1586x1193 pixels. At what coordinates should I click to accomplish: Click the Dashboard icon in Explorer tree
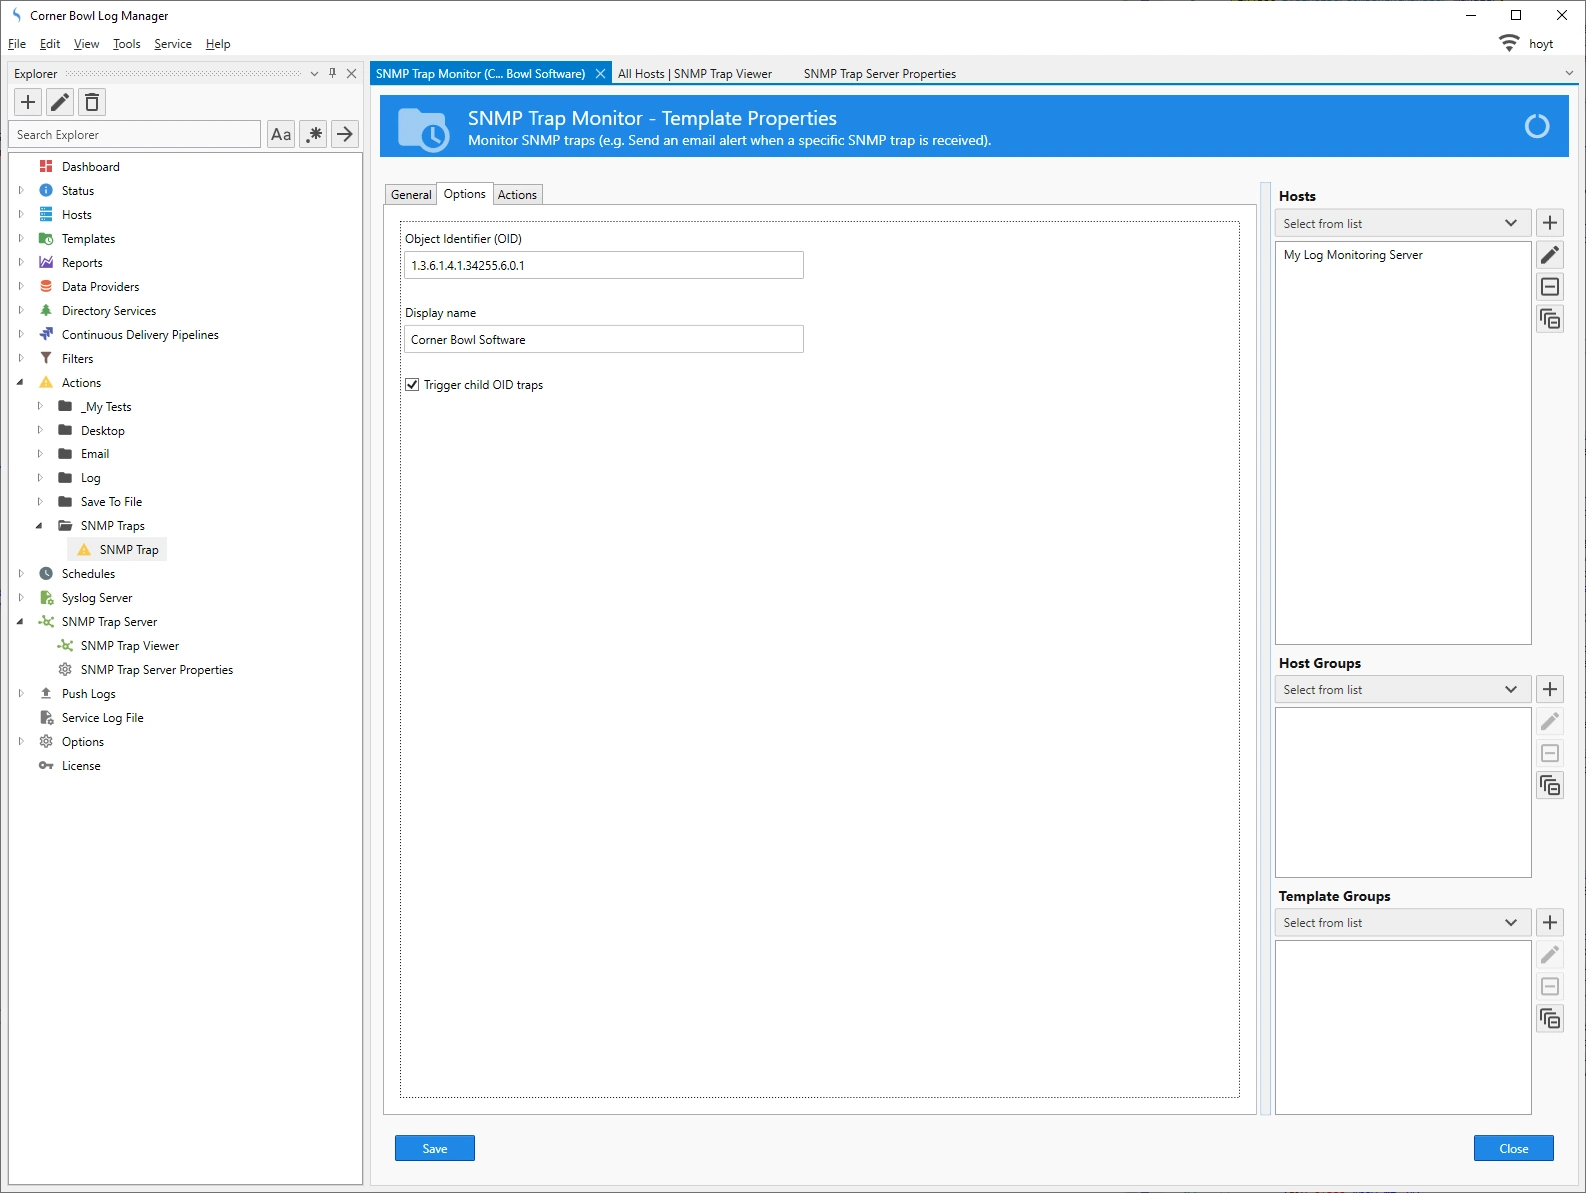(46, 166)
